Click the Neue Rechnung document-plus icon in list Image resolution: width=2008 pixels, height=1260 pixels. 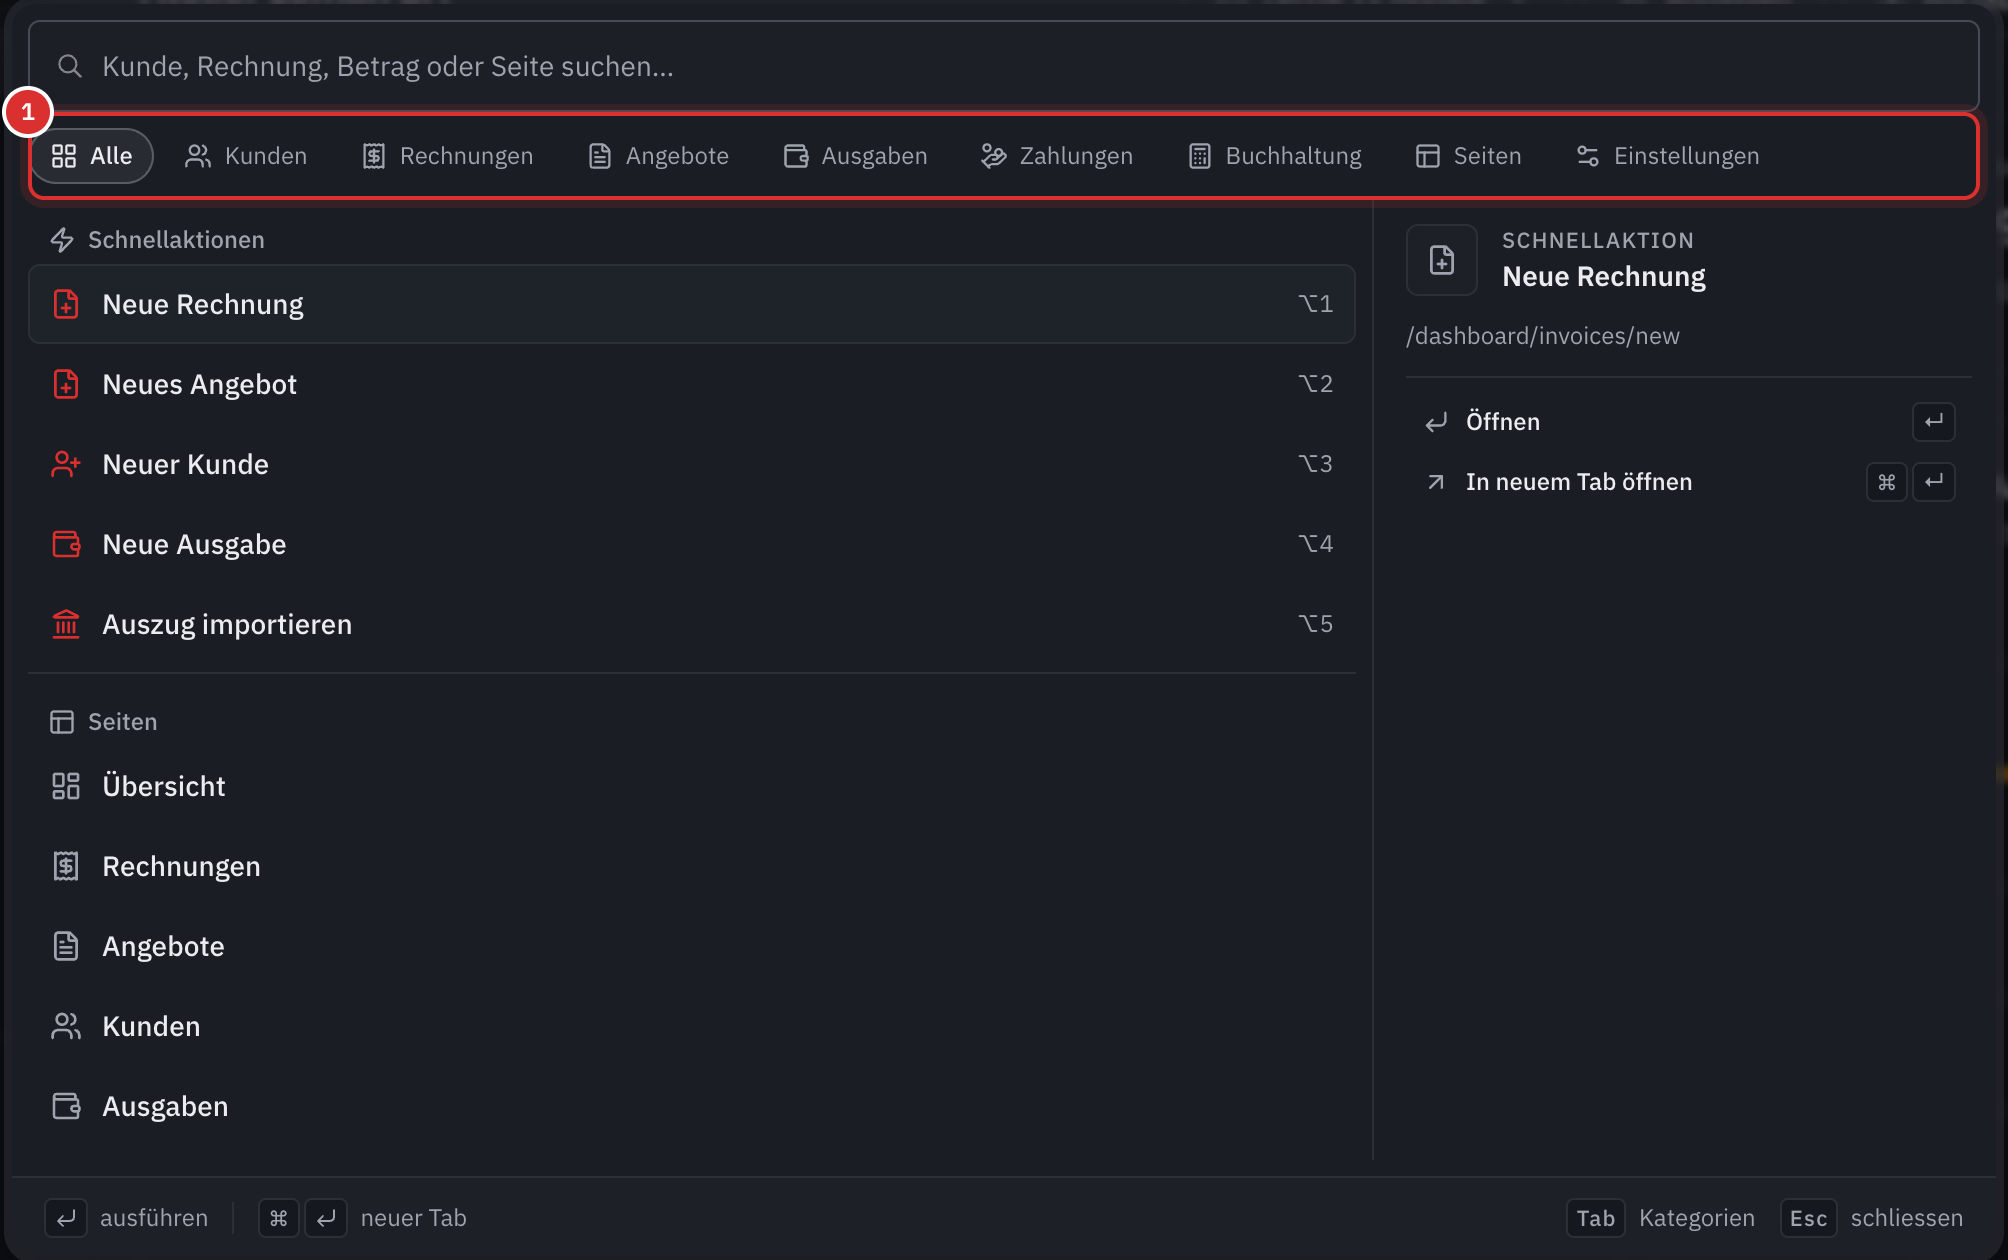(66, 304)
